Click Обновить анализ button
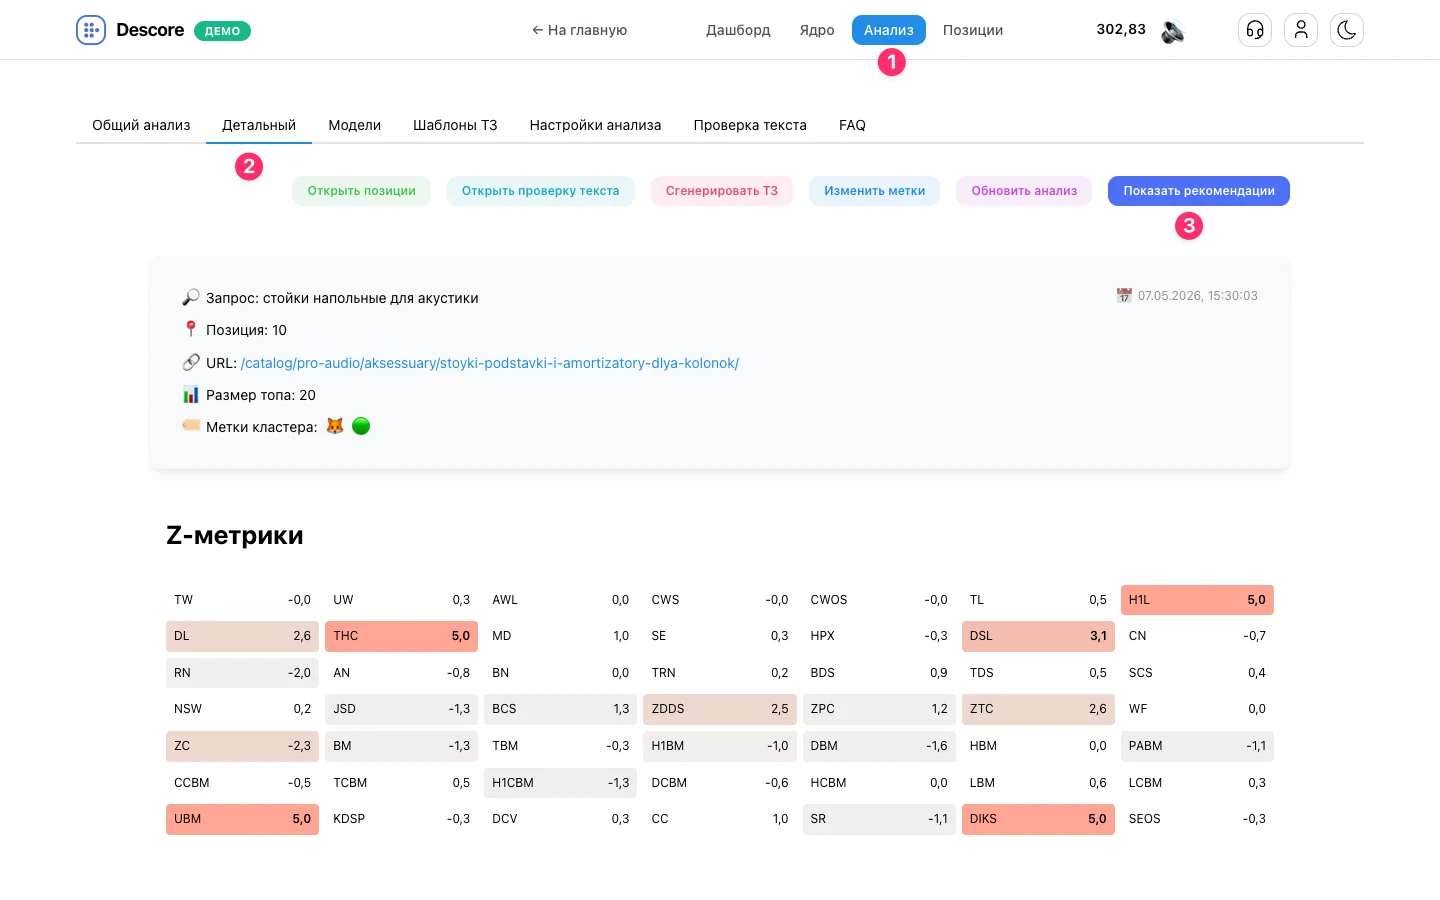This screenshot has height=900, width=1440. (x=1024, y=191)
